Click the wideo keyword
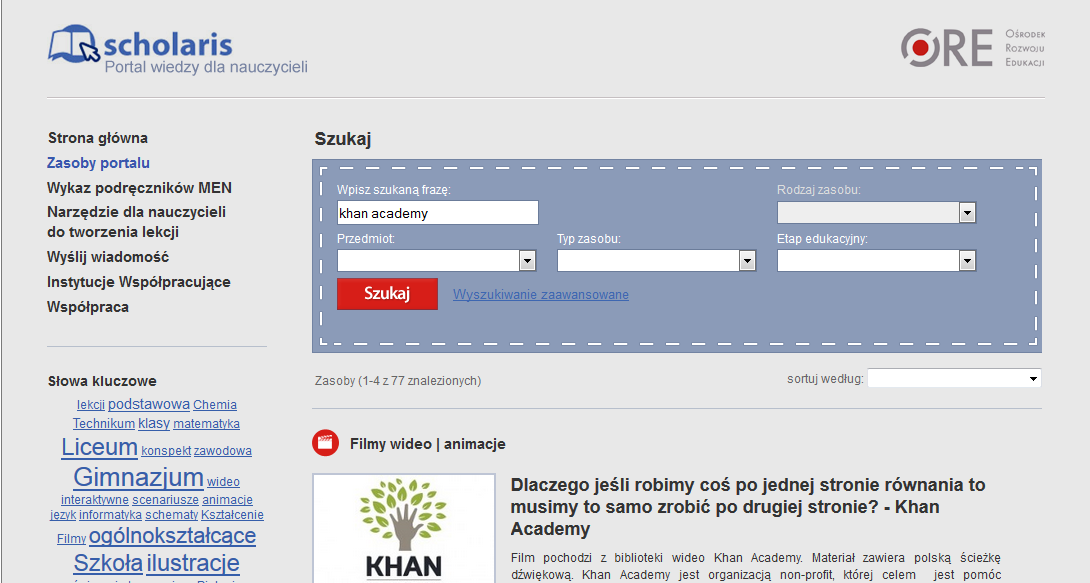1090x583 pixels. pyautogui.click(x=223, y=482)
